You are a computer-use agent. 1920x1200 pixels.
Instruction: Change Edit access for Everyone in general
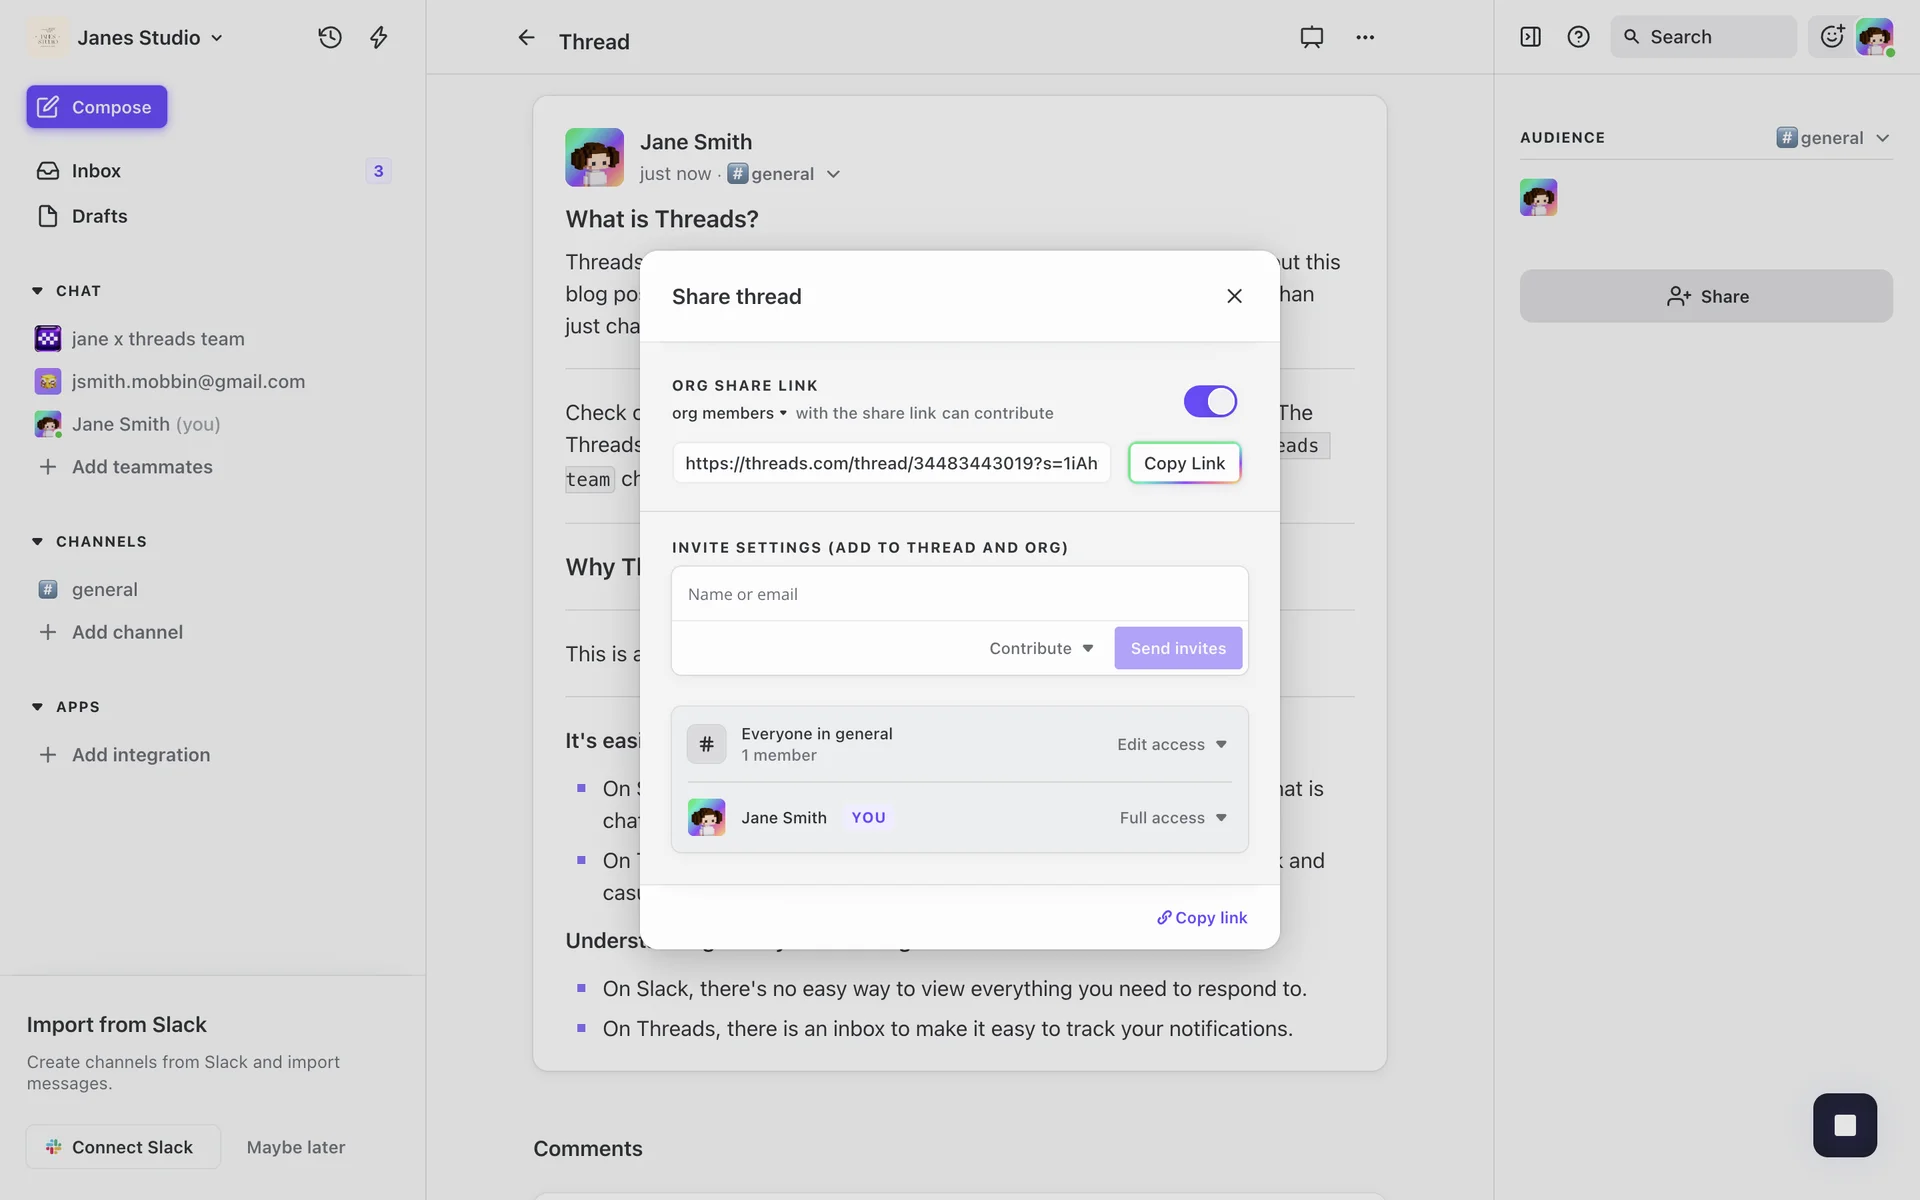1171,744
